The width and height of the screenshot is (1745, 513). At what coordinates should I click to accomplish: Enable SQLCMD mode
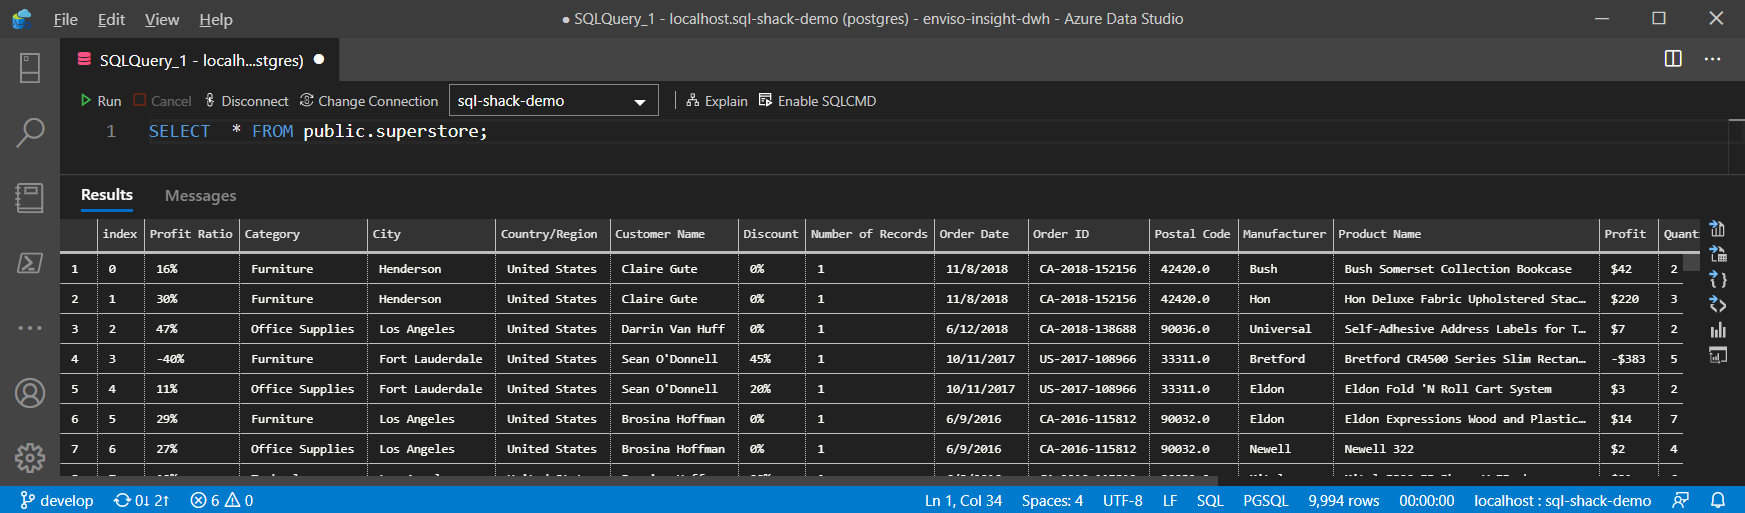(x=817, y=101)
